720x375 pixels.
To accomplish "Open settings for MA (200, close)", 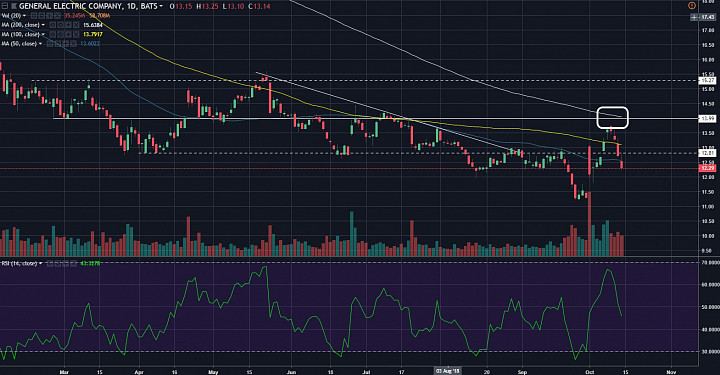I will click(60, 25).
